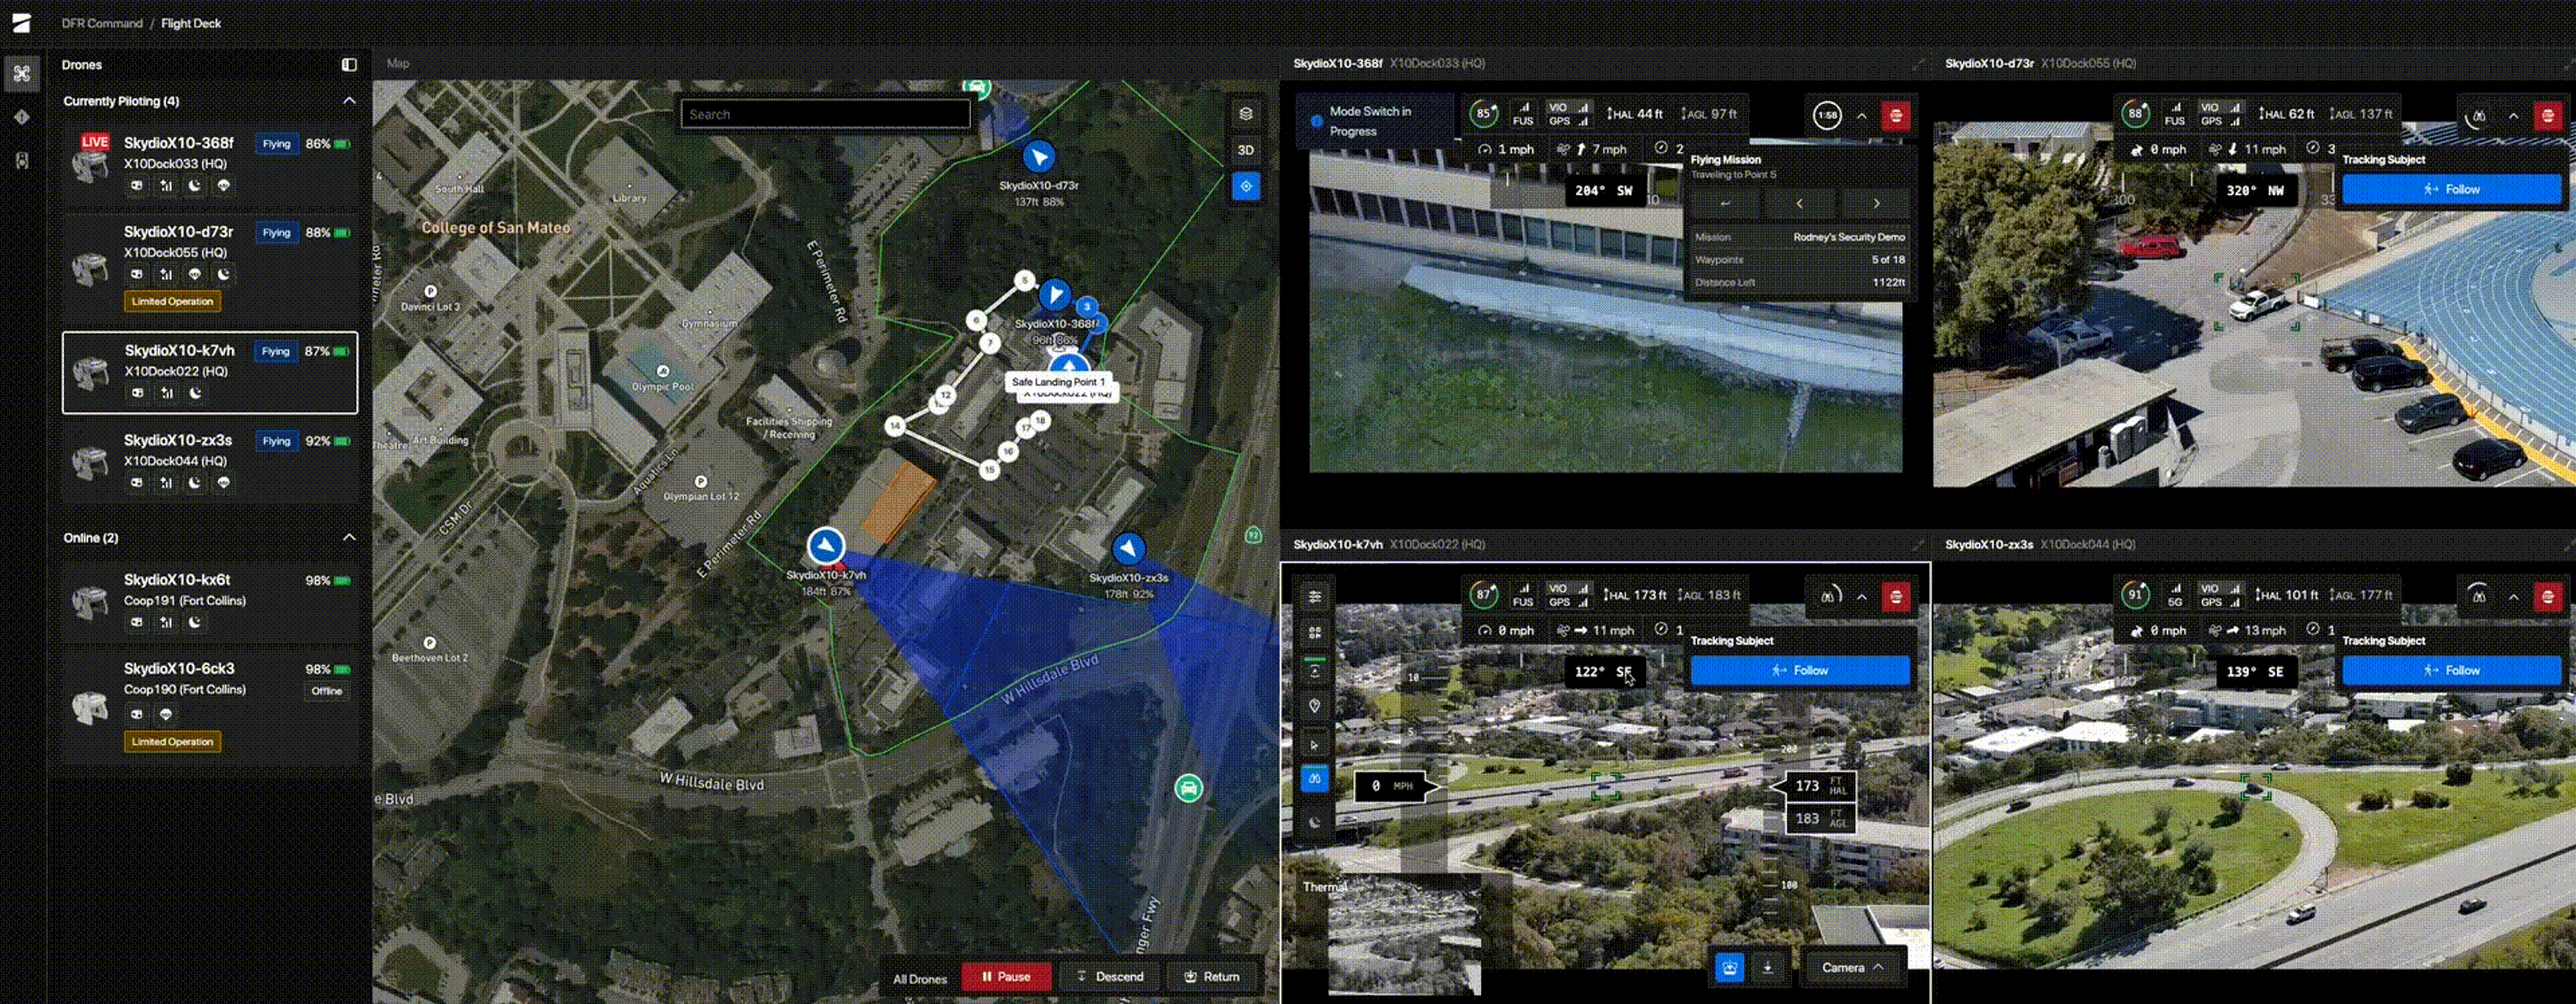Click the waypoint pin icon in k7vh toolbar
The image size is (2576, 1004).
pos(1314,706)
